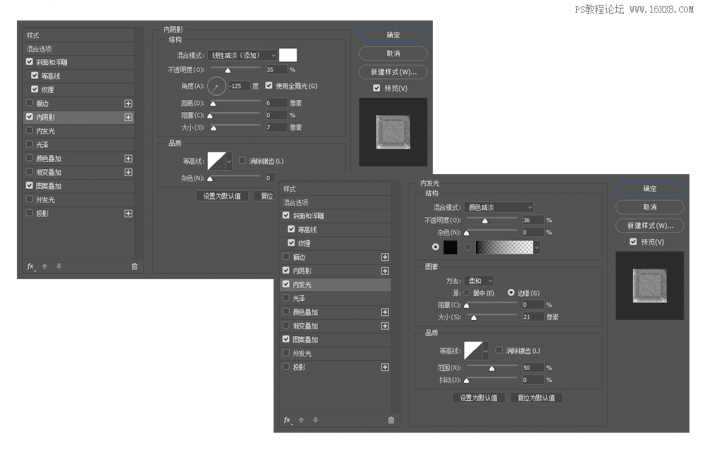This screenshot has height=456, width=705.
Task: Click white color swatch in Inner Shadow dialog
Action: pos(288,55)
